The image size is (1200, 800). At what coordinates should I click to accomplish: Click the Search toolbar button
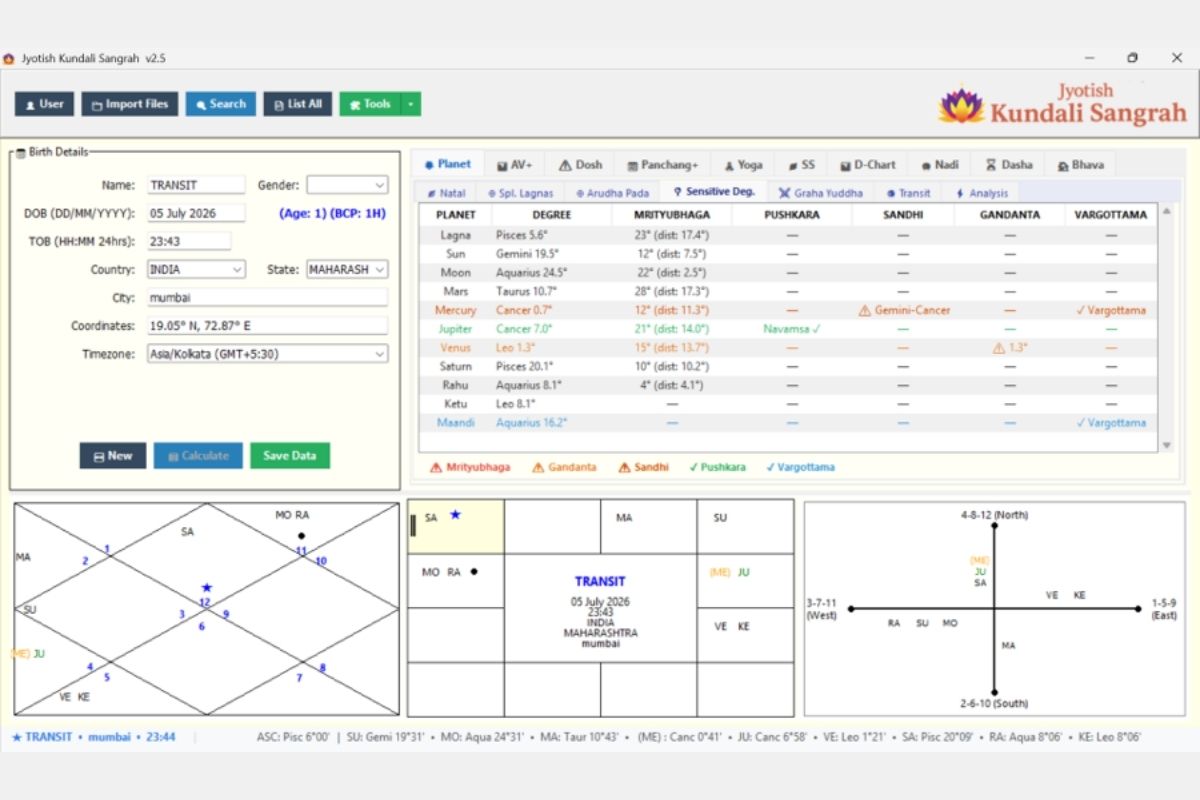(x=221, y=104)
